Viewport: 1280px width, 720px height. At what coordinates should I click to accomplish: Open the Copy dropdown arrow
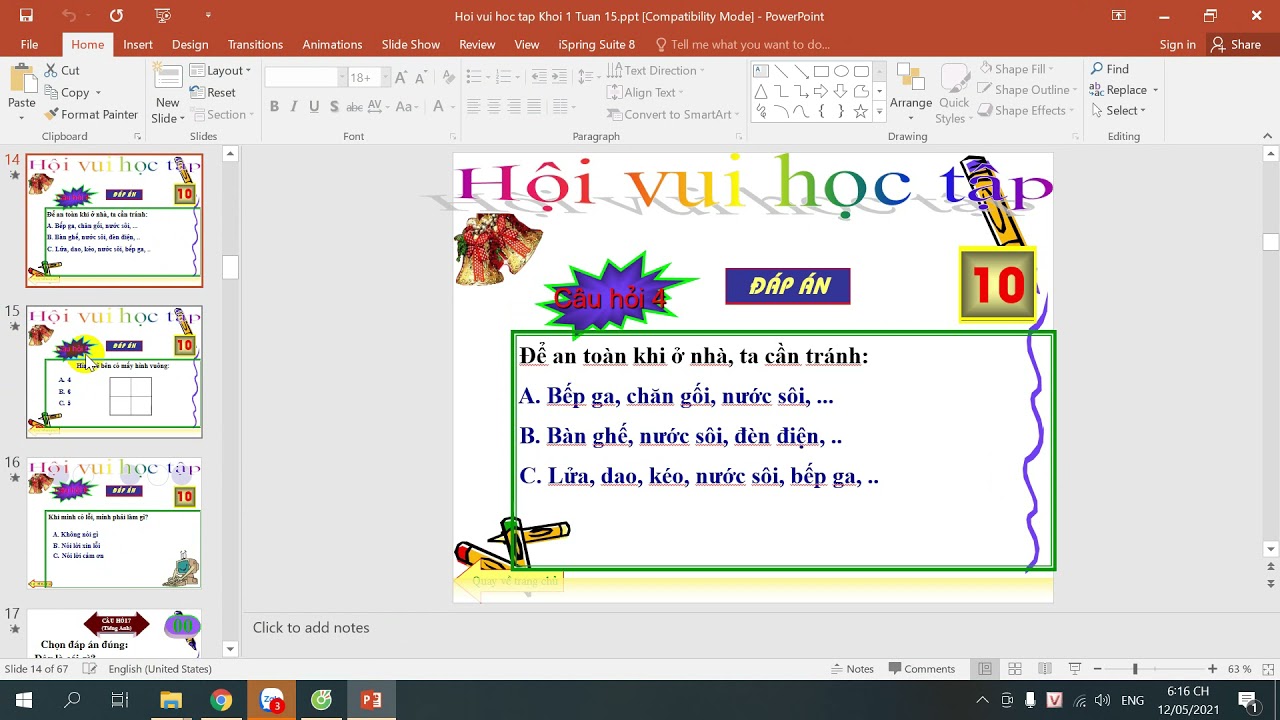(97, 92)
